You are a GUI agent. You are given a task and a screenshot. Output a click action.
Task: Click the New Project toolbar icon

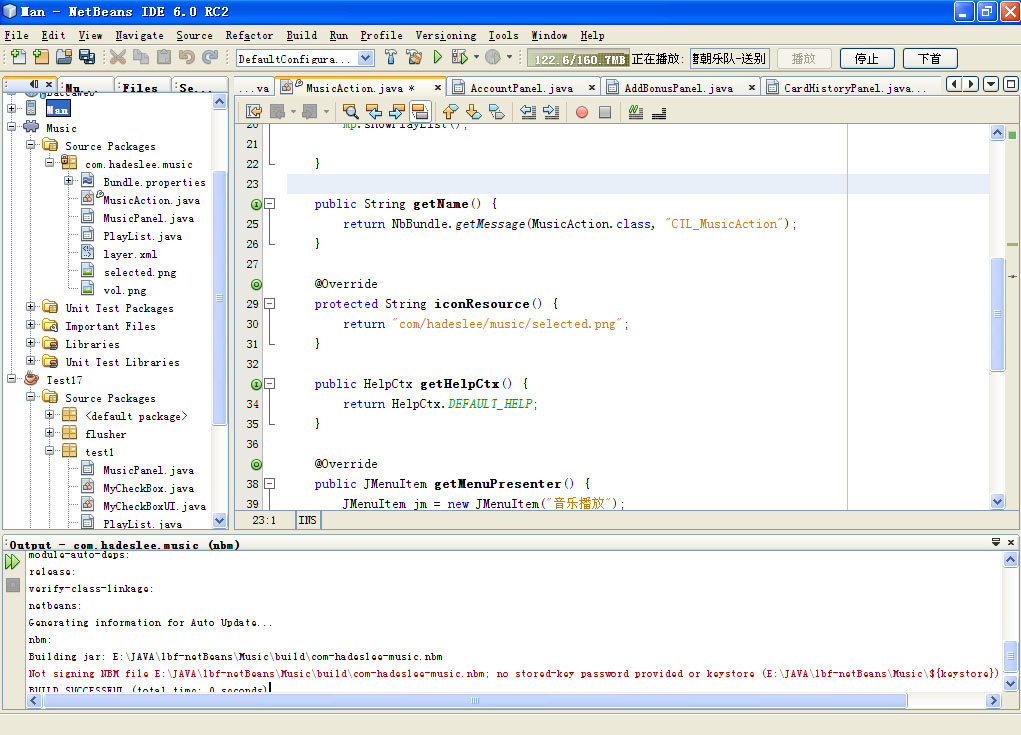41,57
